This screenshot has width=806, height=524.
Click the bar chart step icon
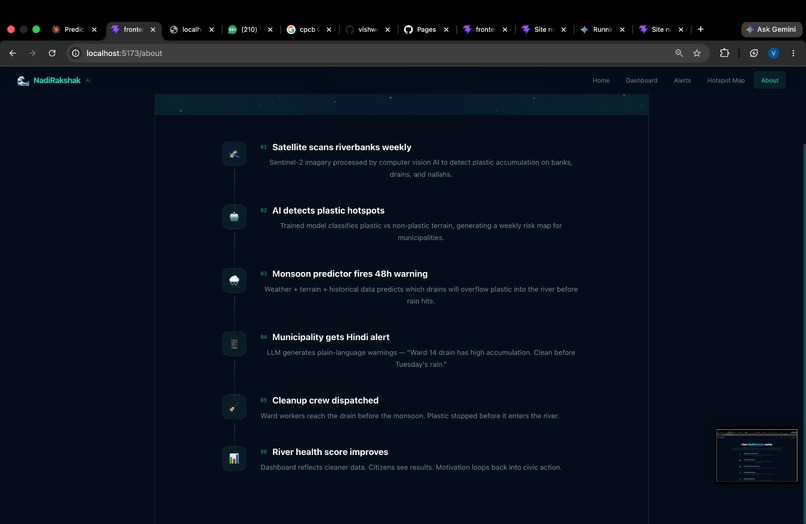234,458
